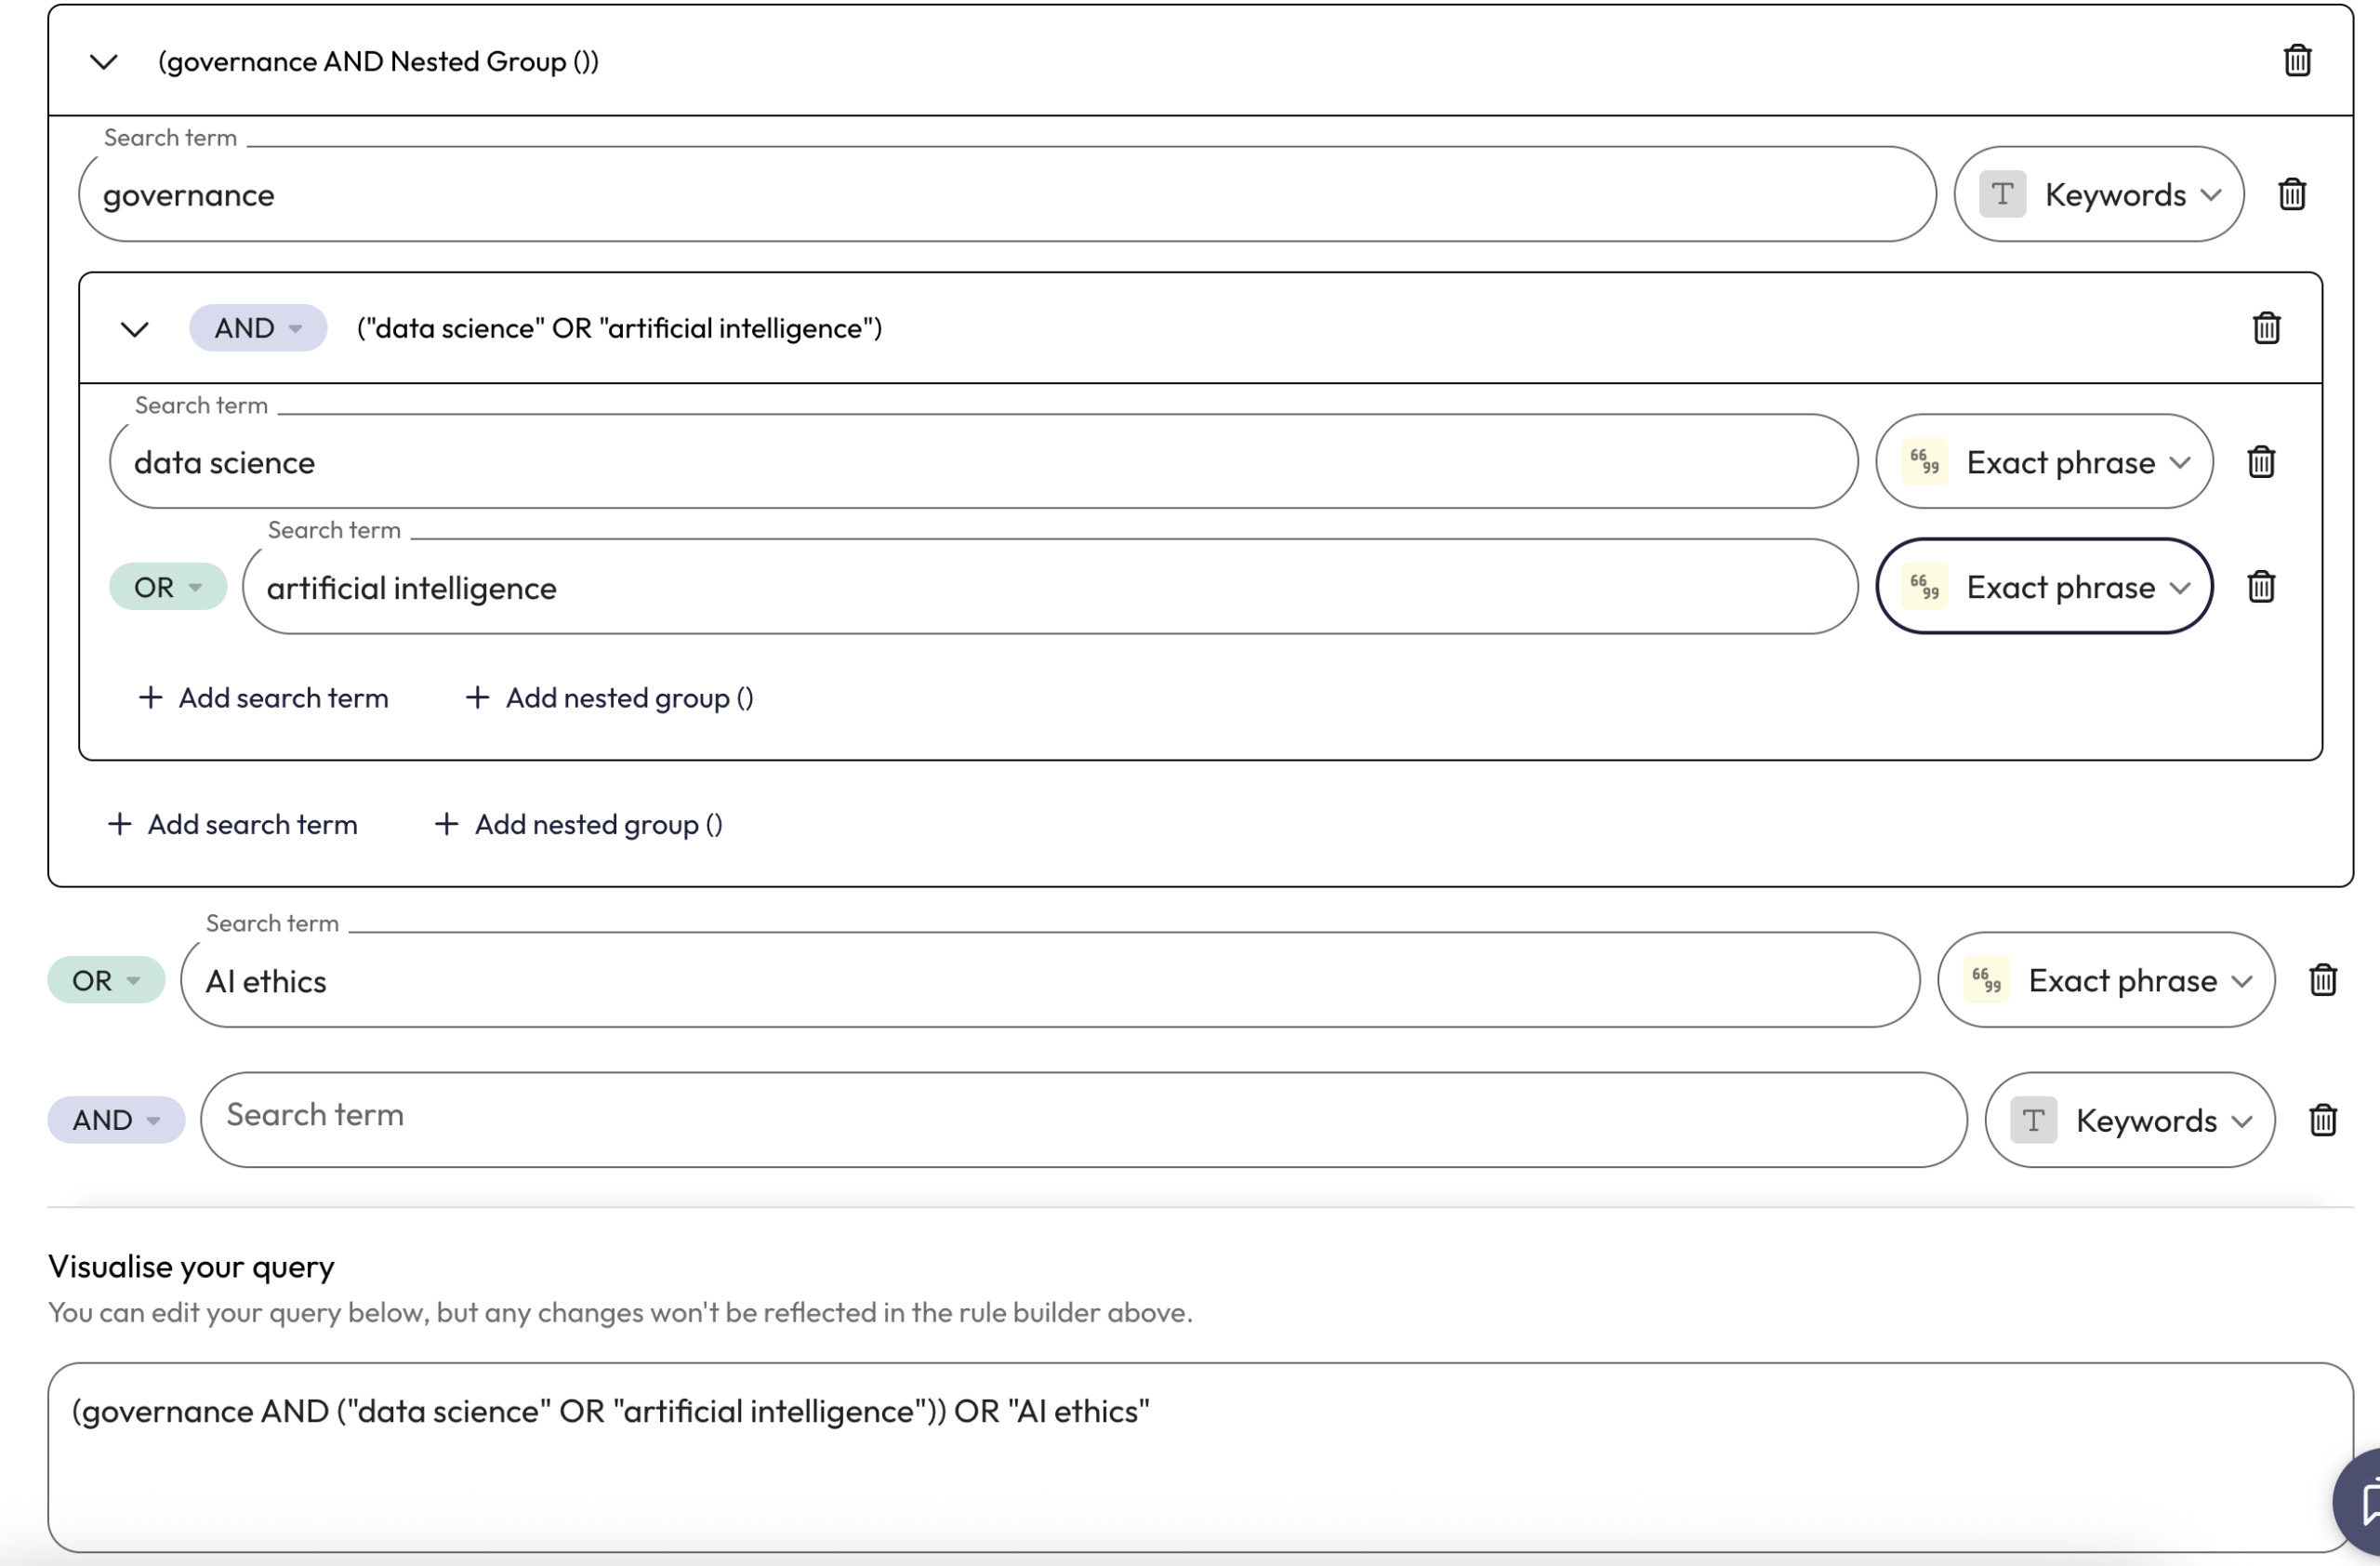This screenshot has width=2380, height=1566.
Task: Delete the data science search term
Action: [x=2261, y=461]
